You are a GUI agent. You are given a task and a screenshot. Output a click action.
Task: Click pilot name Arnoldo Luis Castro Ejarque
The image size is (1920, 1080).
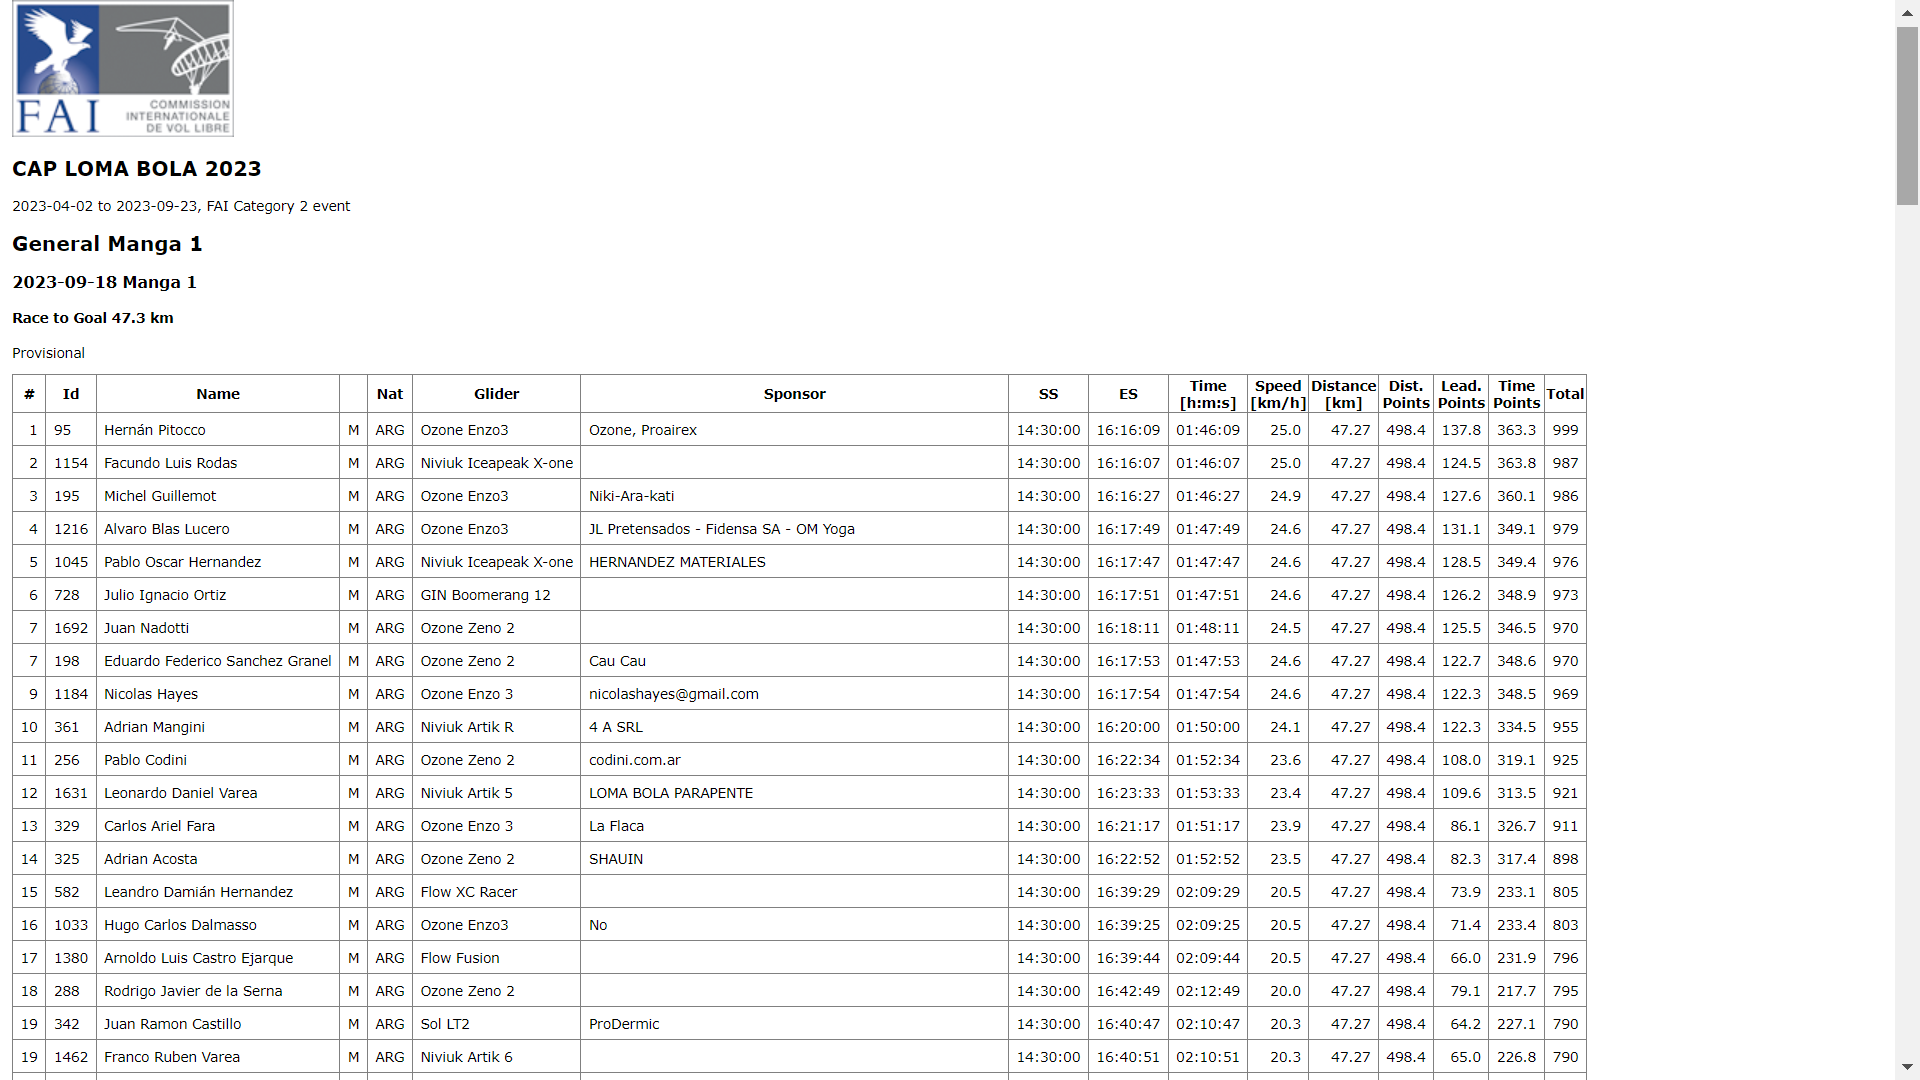pyautogui.click(x=199, y=958)
